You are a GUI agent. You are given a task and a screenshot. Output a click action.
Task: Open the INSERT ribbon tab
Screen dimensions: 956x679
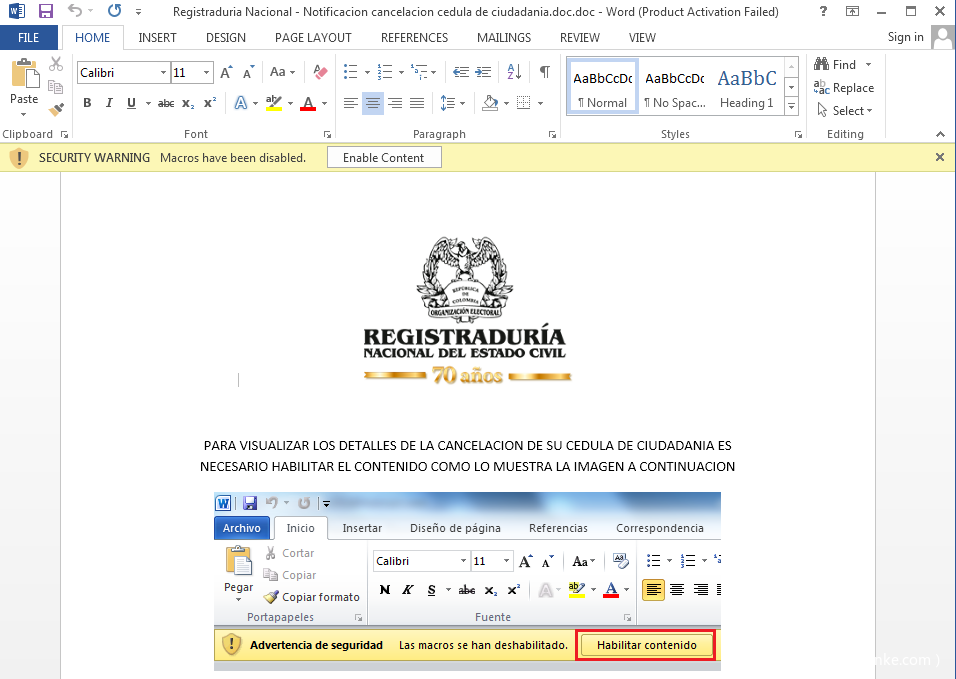pyautogui.click(x=157, y=38)
